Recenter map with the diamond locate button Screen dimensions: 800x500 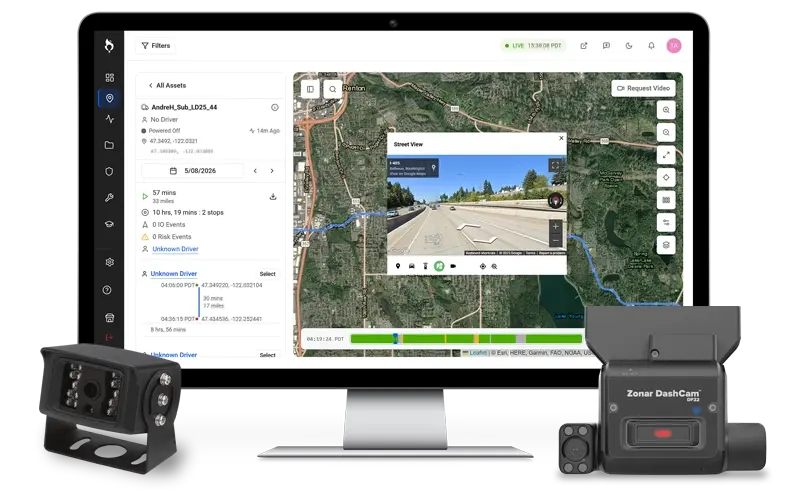666,178
